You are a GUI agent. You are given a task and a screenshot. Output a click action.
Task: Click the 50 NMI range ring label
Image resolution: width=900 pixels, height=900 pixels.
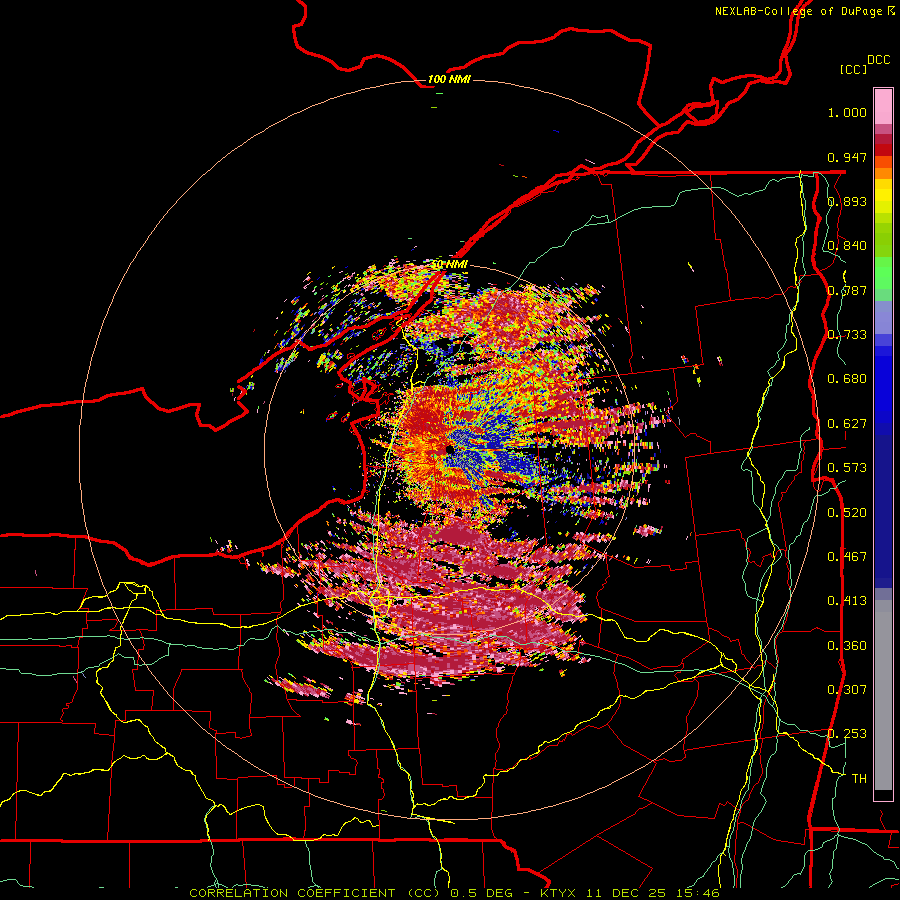click(x=449, y=264)
